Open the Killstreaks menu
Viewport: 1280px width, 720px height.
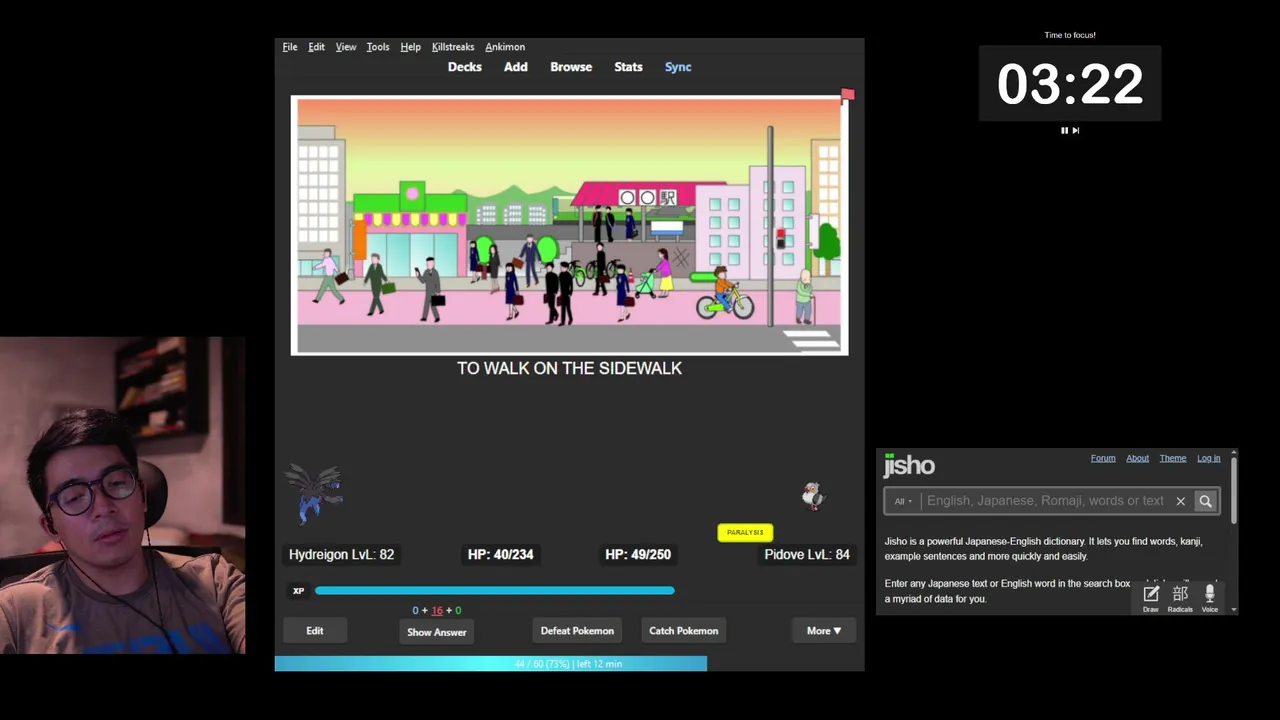click(x=453, y=47)
